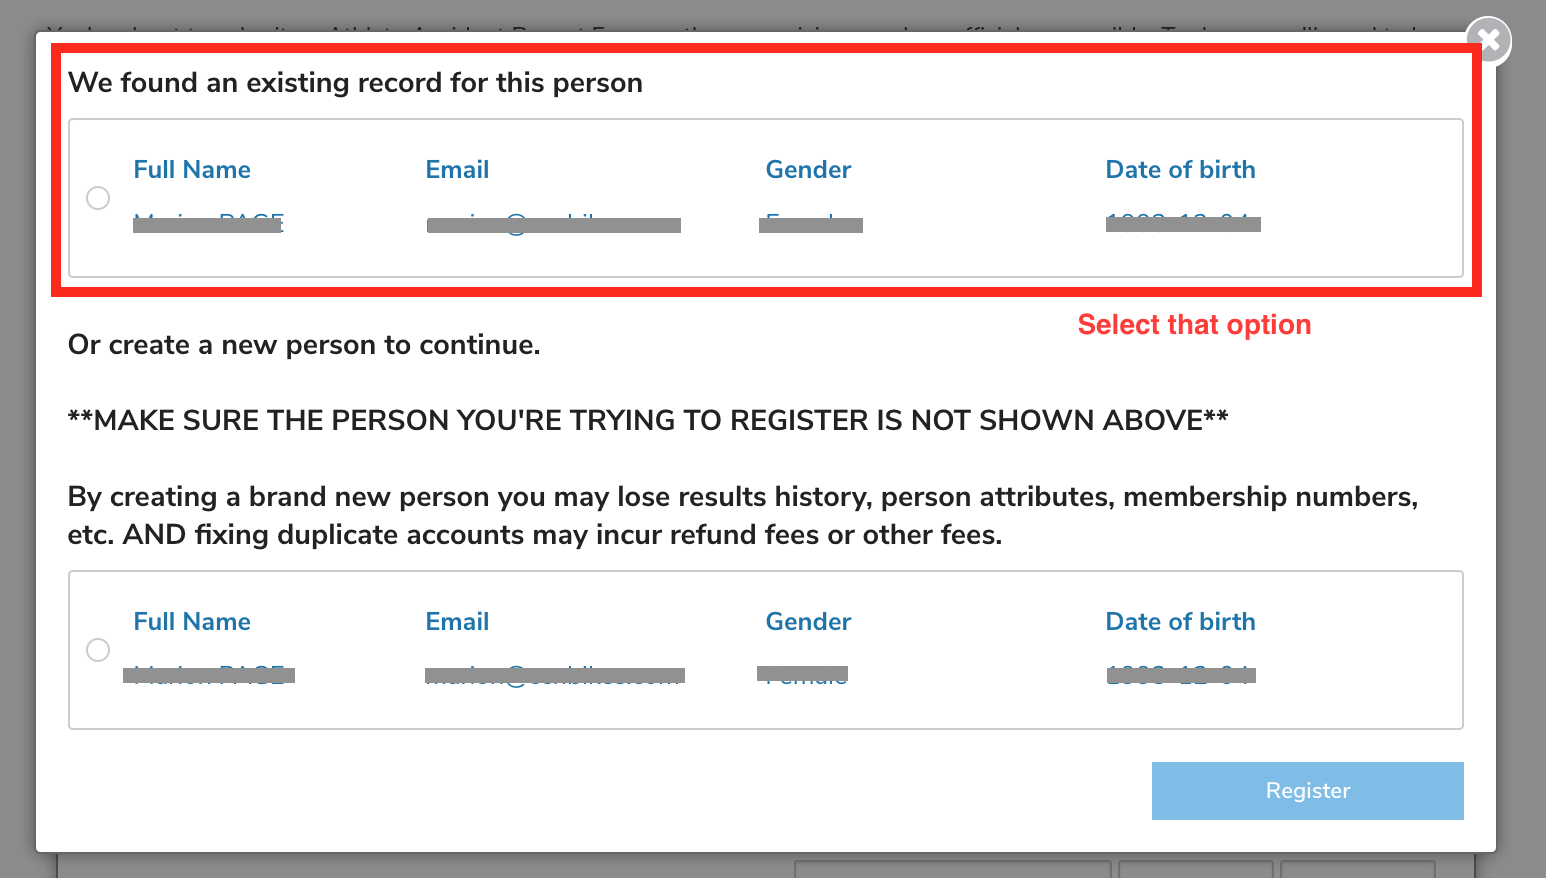Image resolution: width=1546 pixels, height=878 pixels.
Task: Close the dialog with the X icon
Action: click(x=1489, y=40)
